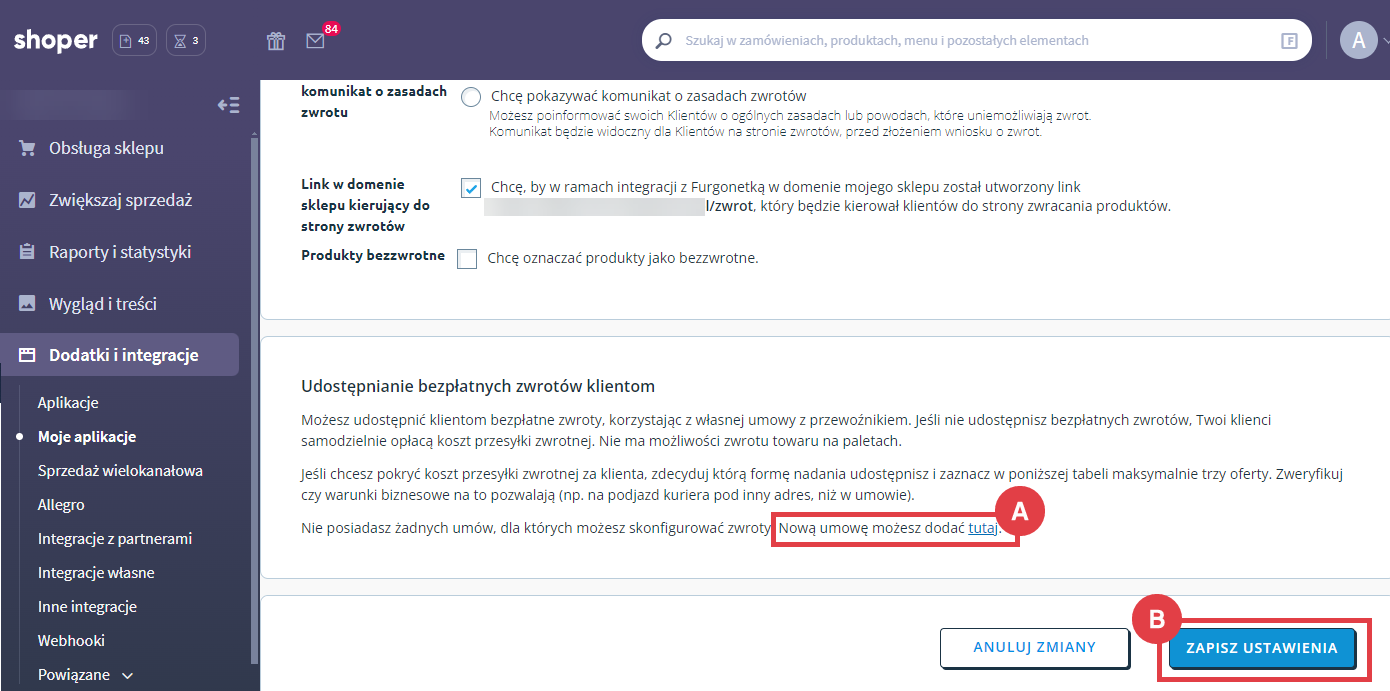Open the gift icon in header

pos(276,41)
